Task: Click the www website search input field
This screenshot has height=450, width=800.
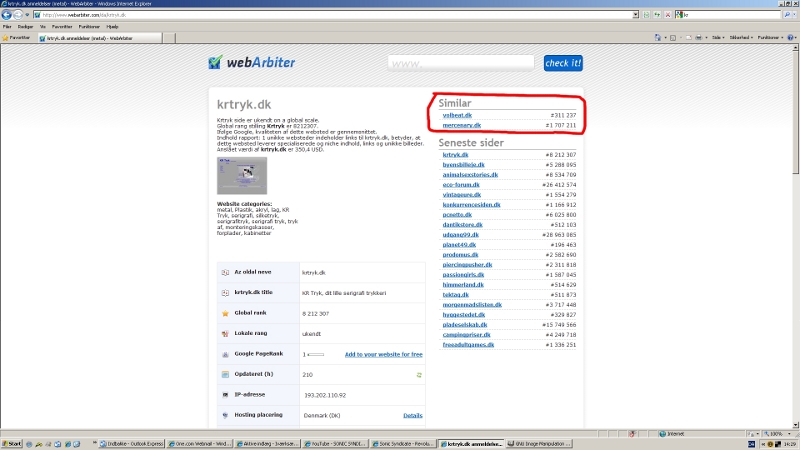Action: coord(462,63)
